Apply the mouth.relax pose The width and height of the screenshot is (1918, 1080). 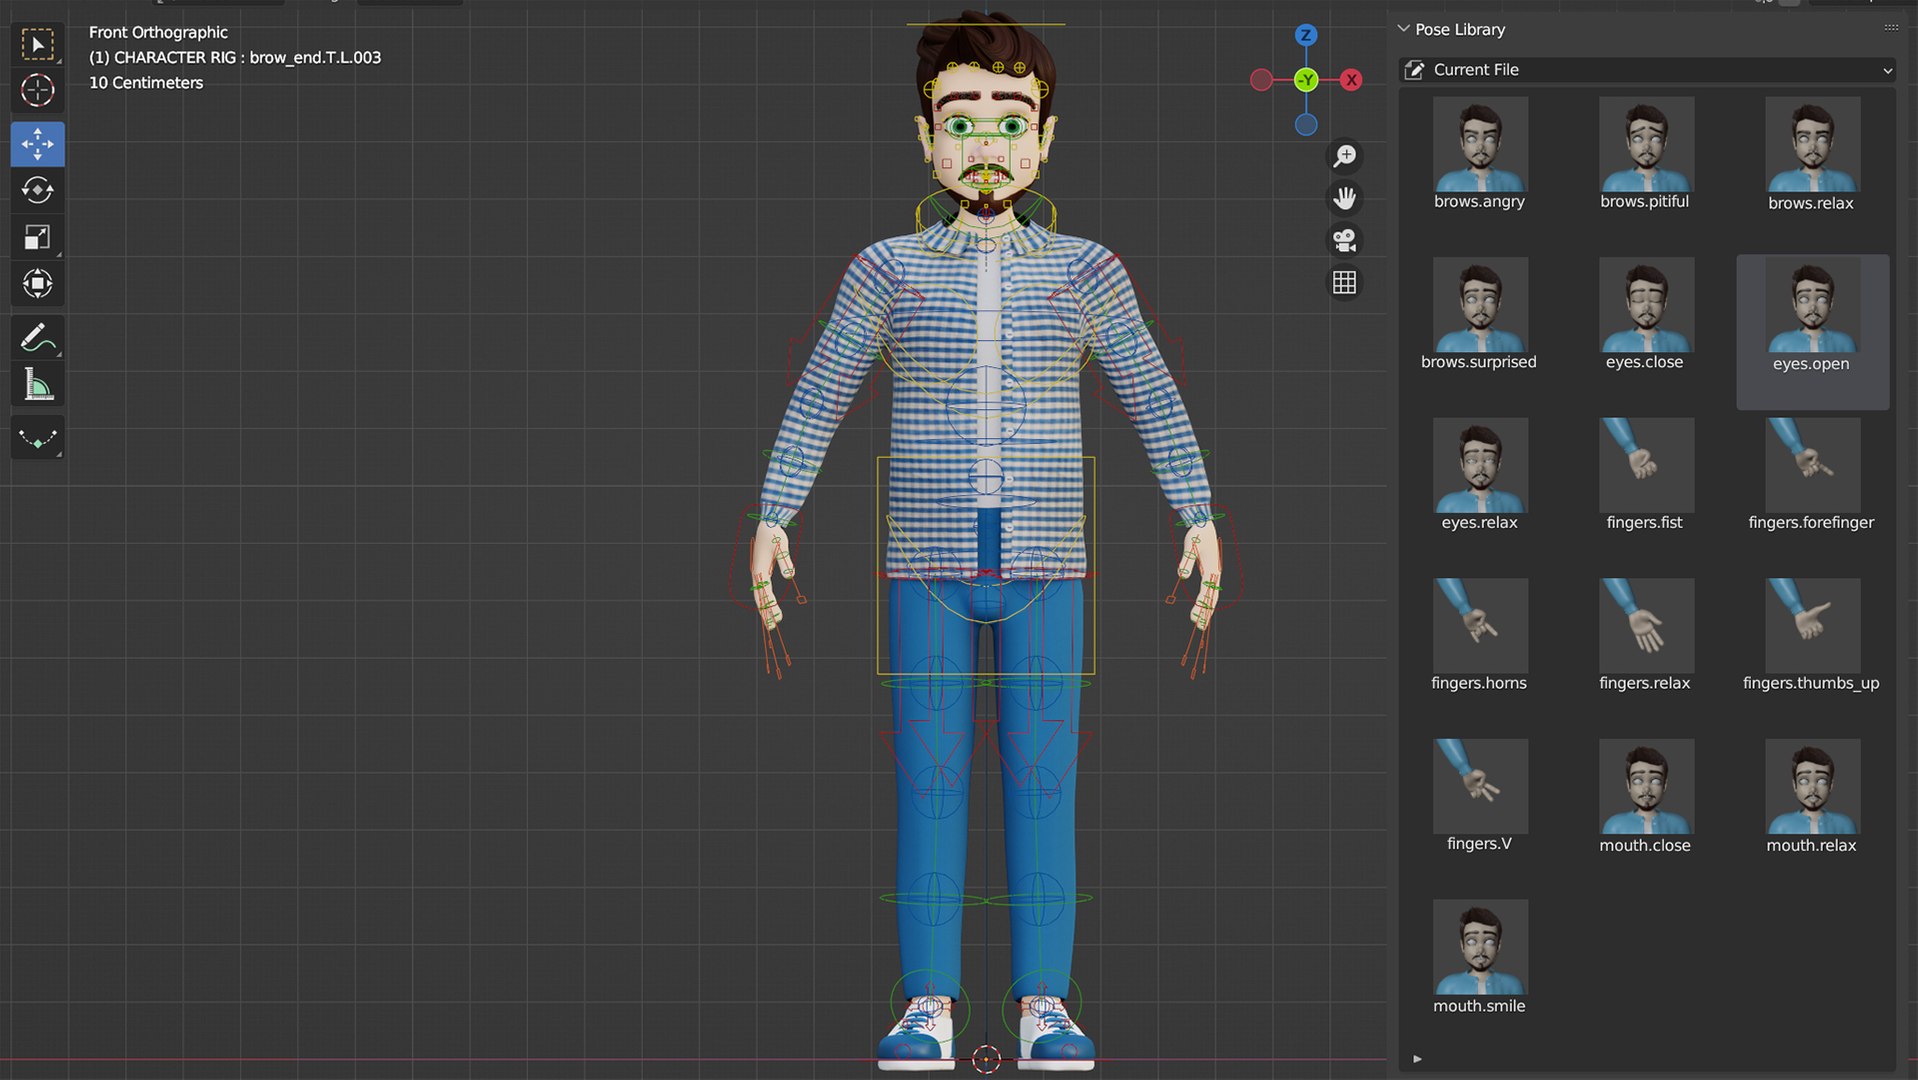click(1812, 797)
